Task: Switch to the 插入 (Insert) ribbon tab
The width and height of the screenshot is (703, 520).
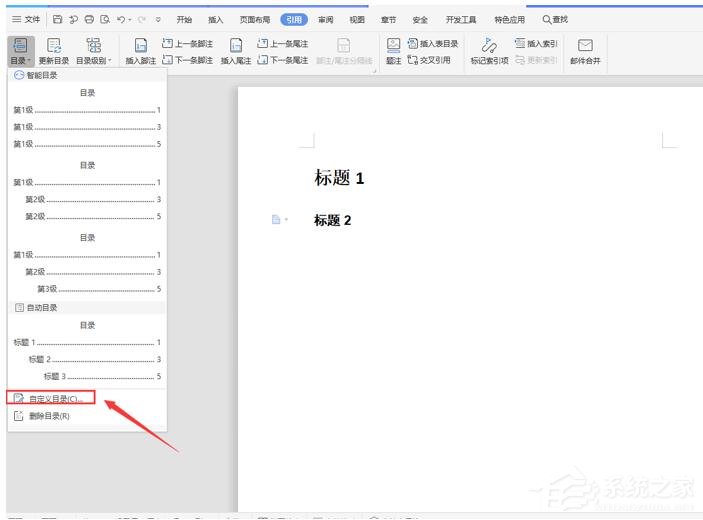Action: pyautogui.click(x=215, y=19)
